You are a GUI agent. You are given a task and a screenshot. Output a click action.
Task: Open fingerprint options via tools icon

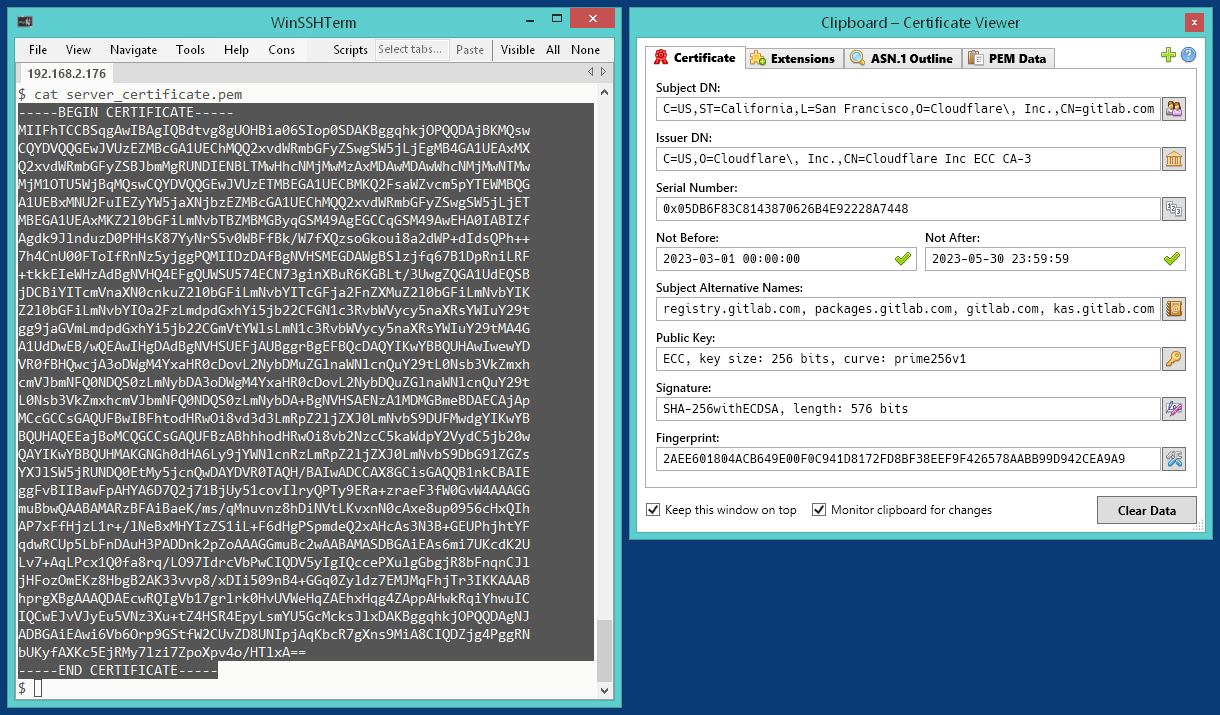[x=1173, y=458]
